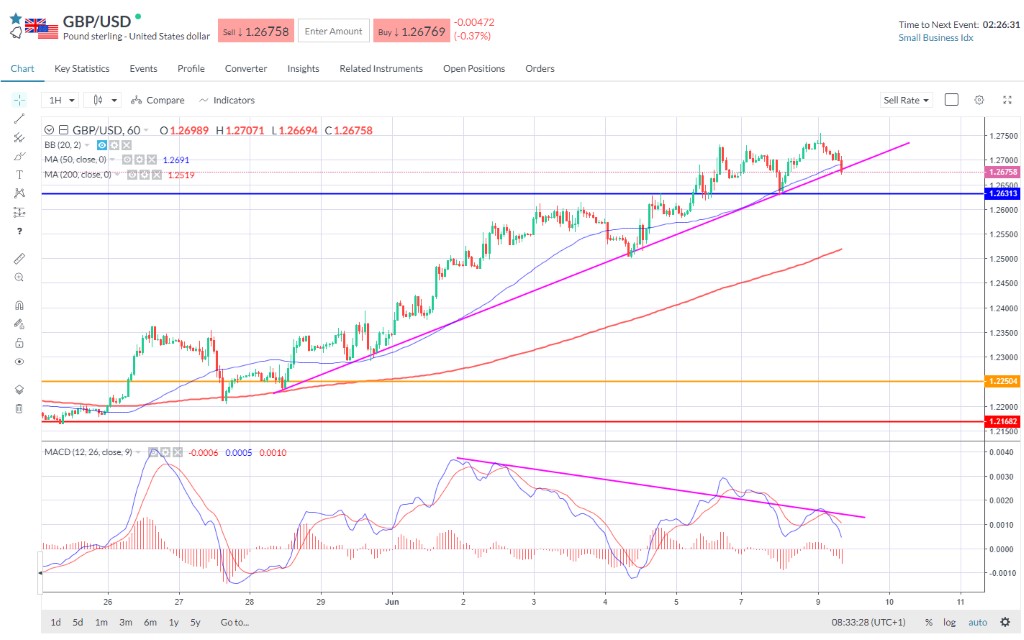The image size is (1024, 640).
Task: Open the 1H timeframe dropdown
Action: pos(61,100)
